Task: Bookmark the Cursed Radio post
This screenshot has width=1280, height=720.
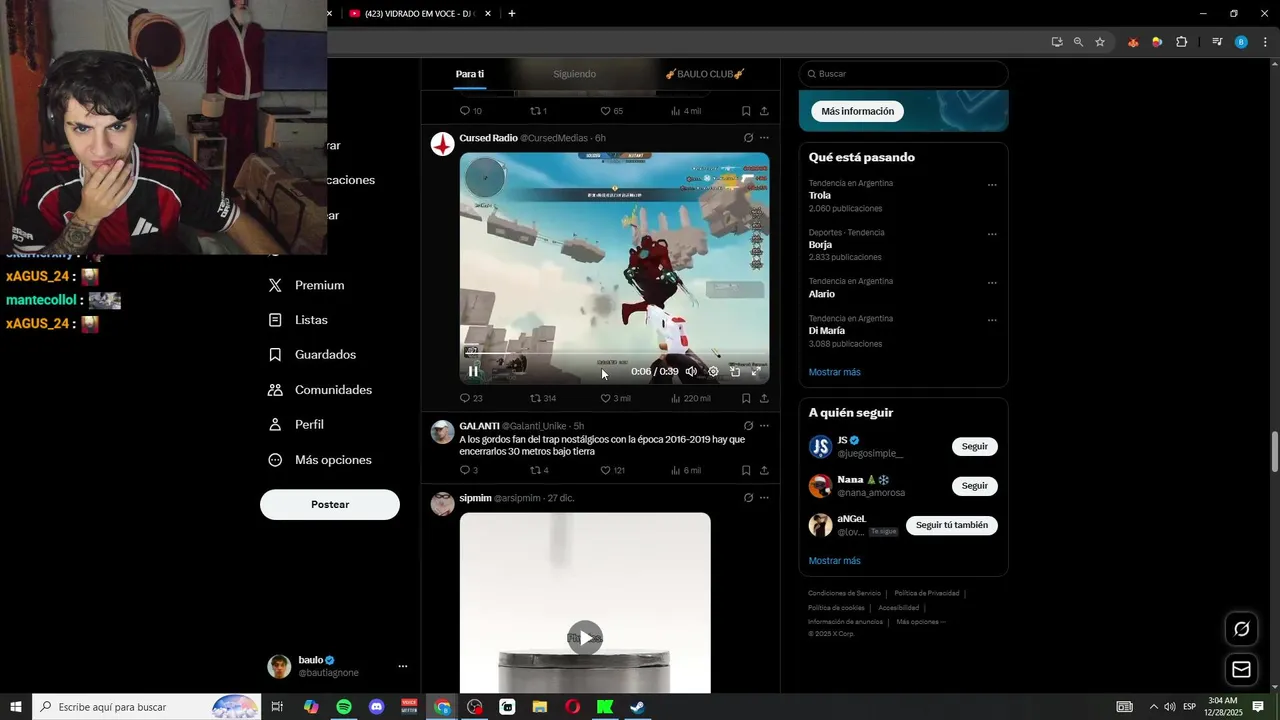Action: tap(746, 398)
